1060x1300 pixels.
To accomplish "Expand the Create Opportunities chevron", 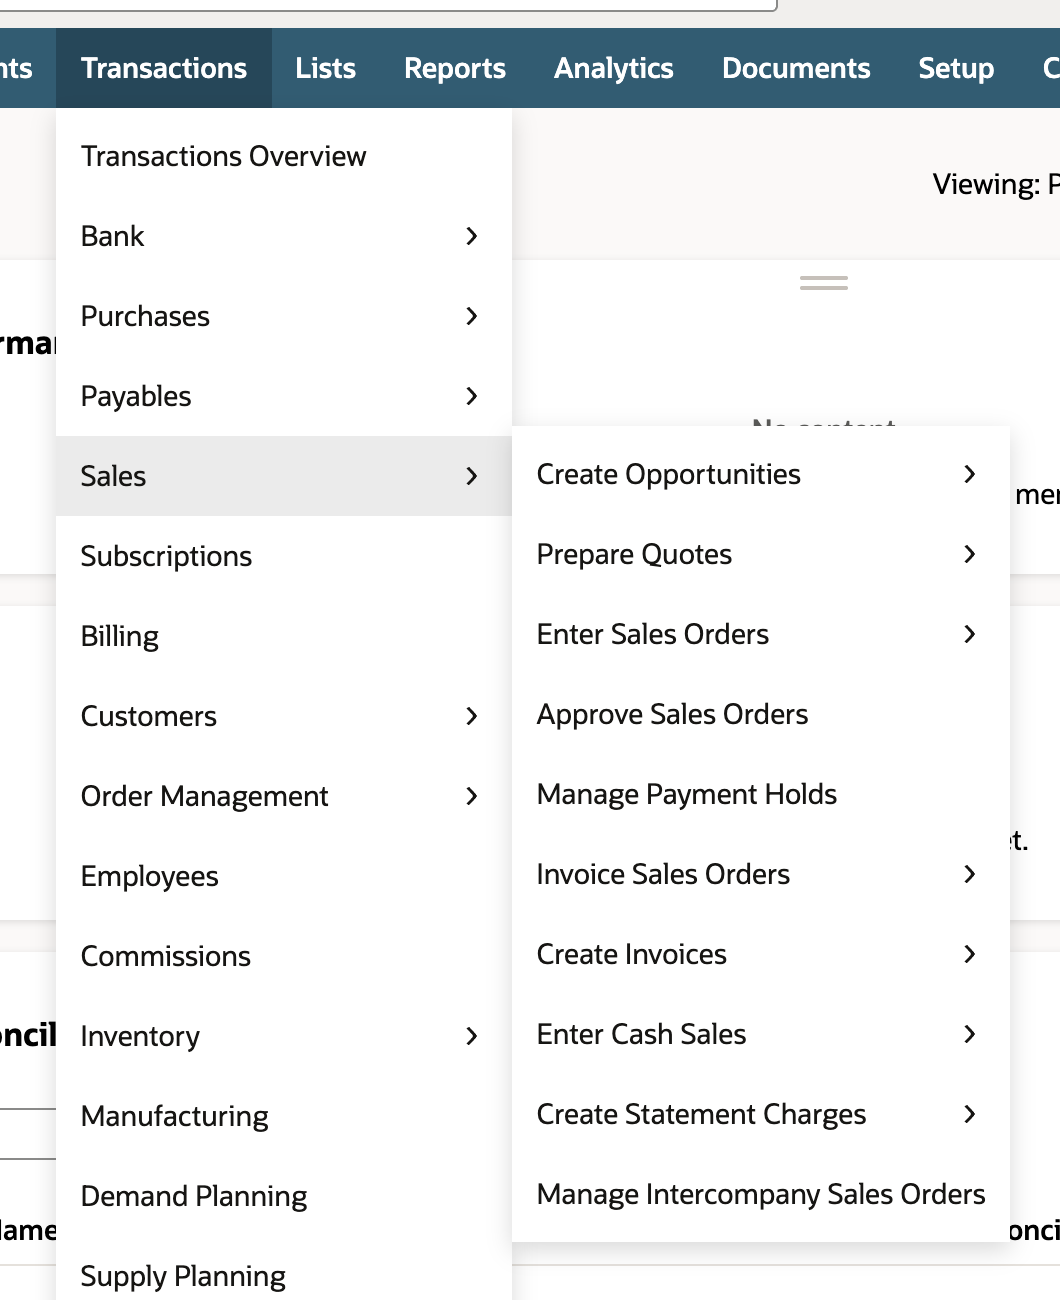I will coord(969,474).
